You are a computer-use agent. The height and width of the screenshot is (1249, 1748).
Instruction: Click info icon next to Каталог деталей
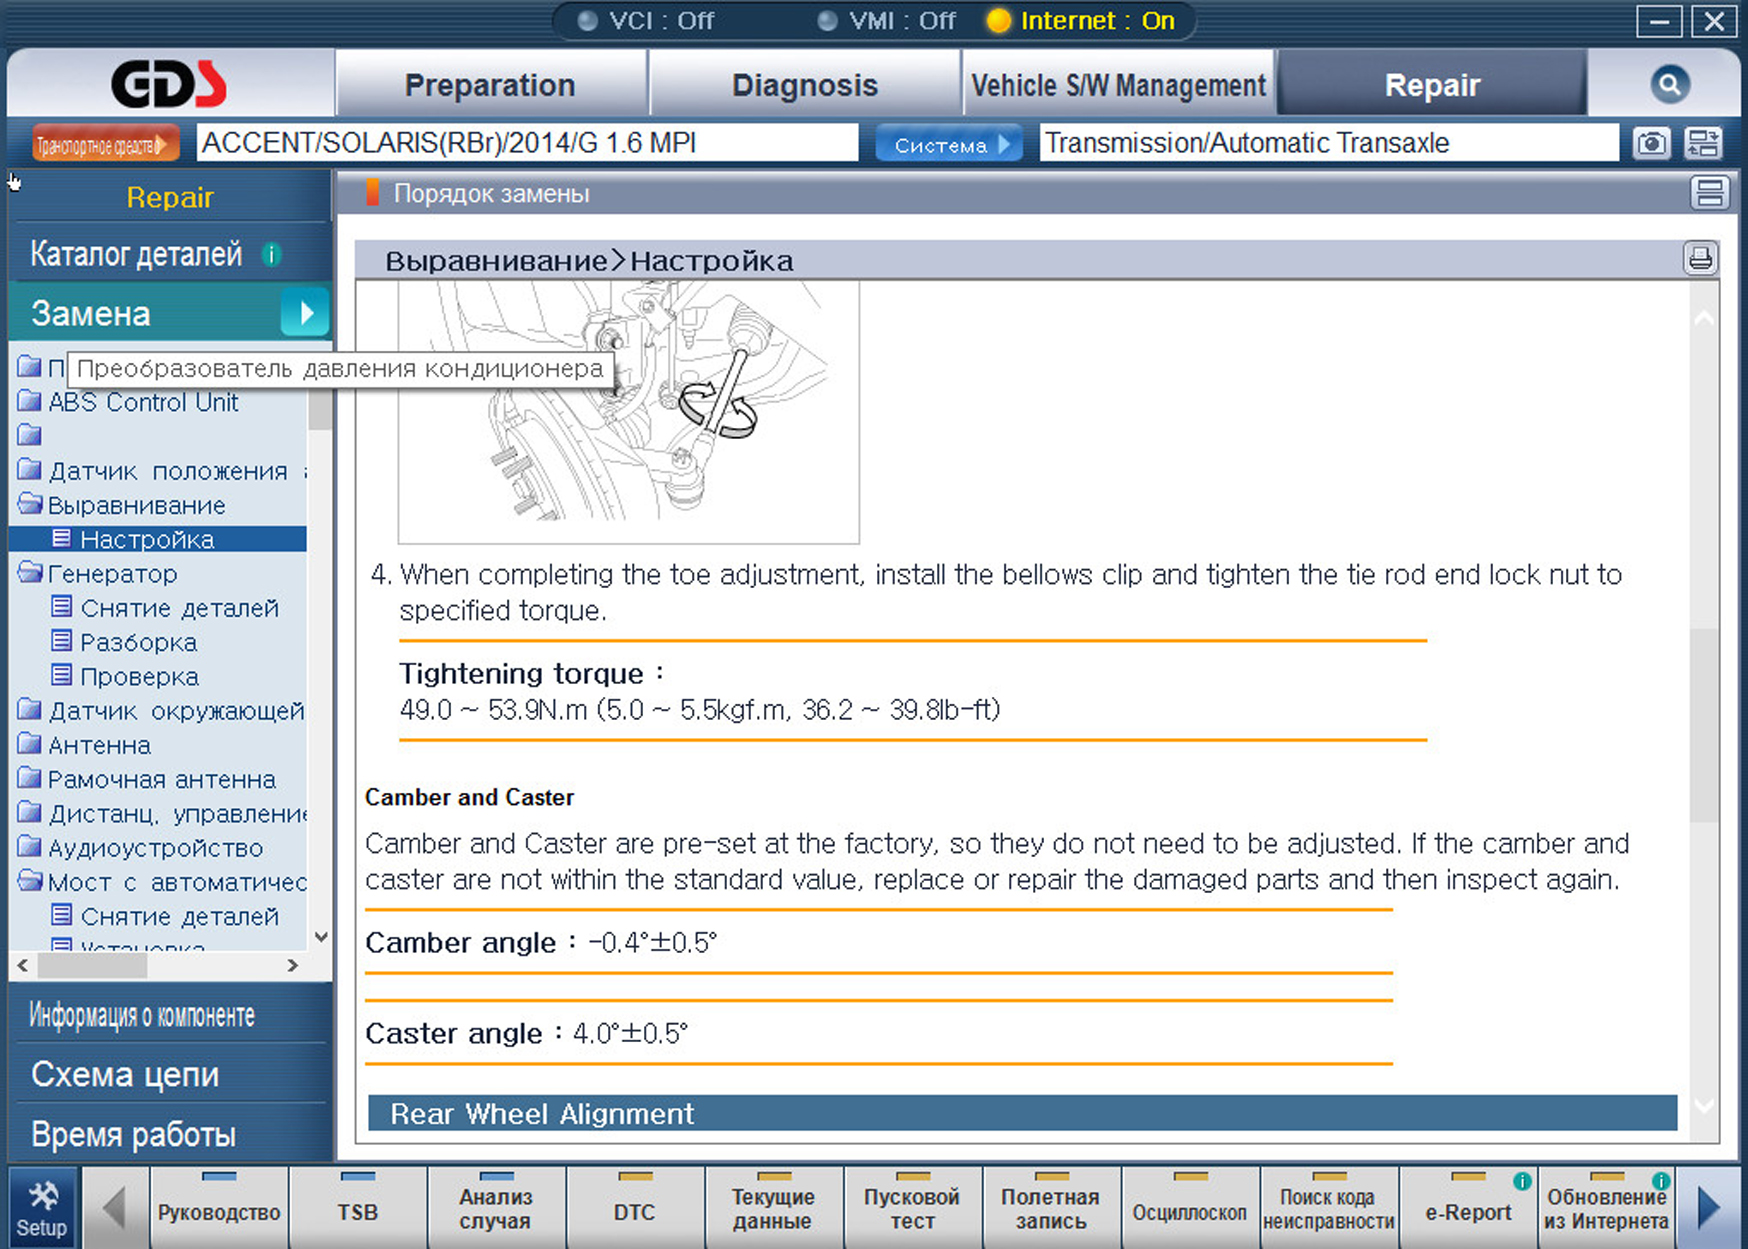(271, 255)
